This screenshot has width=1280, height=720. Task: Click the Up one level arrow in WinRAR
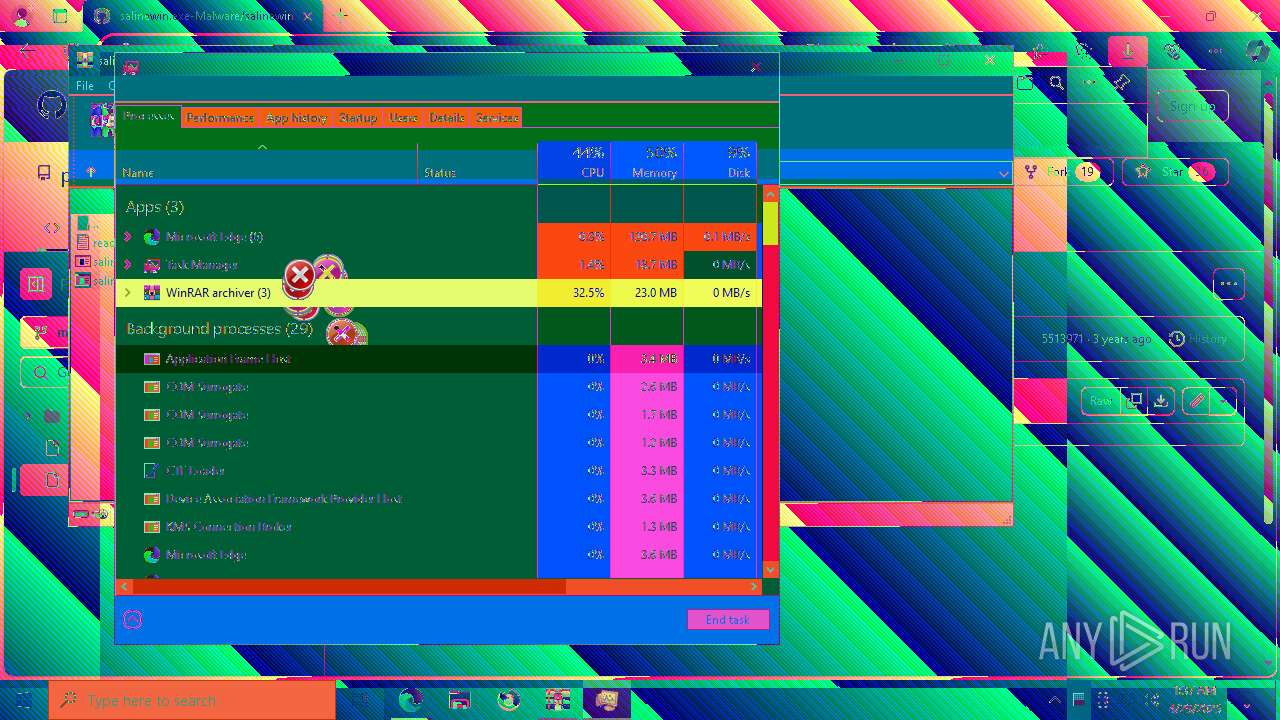point(91,172)
